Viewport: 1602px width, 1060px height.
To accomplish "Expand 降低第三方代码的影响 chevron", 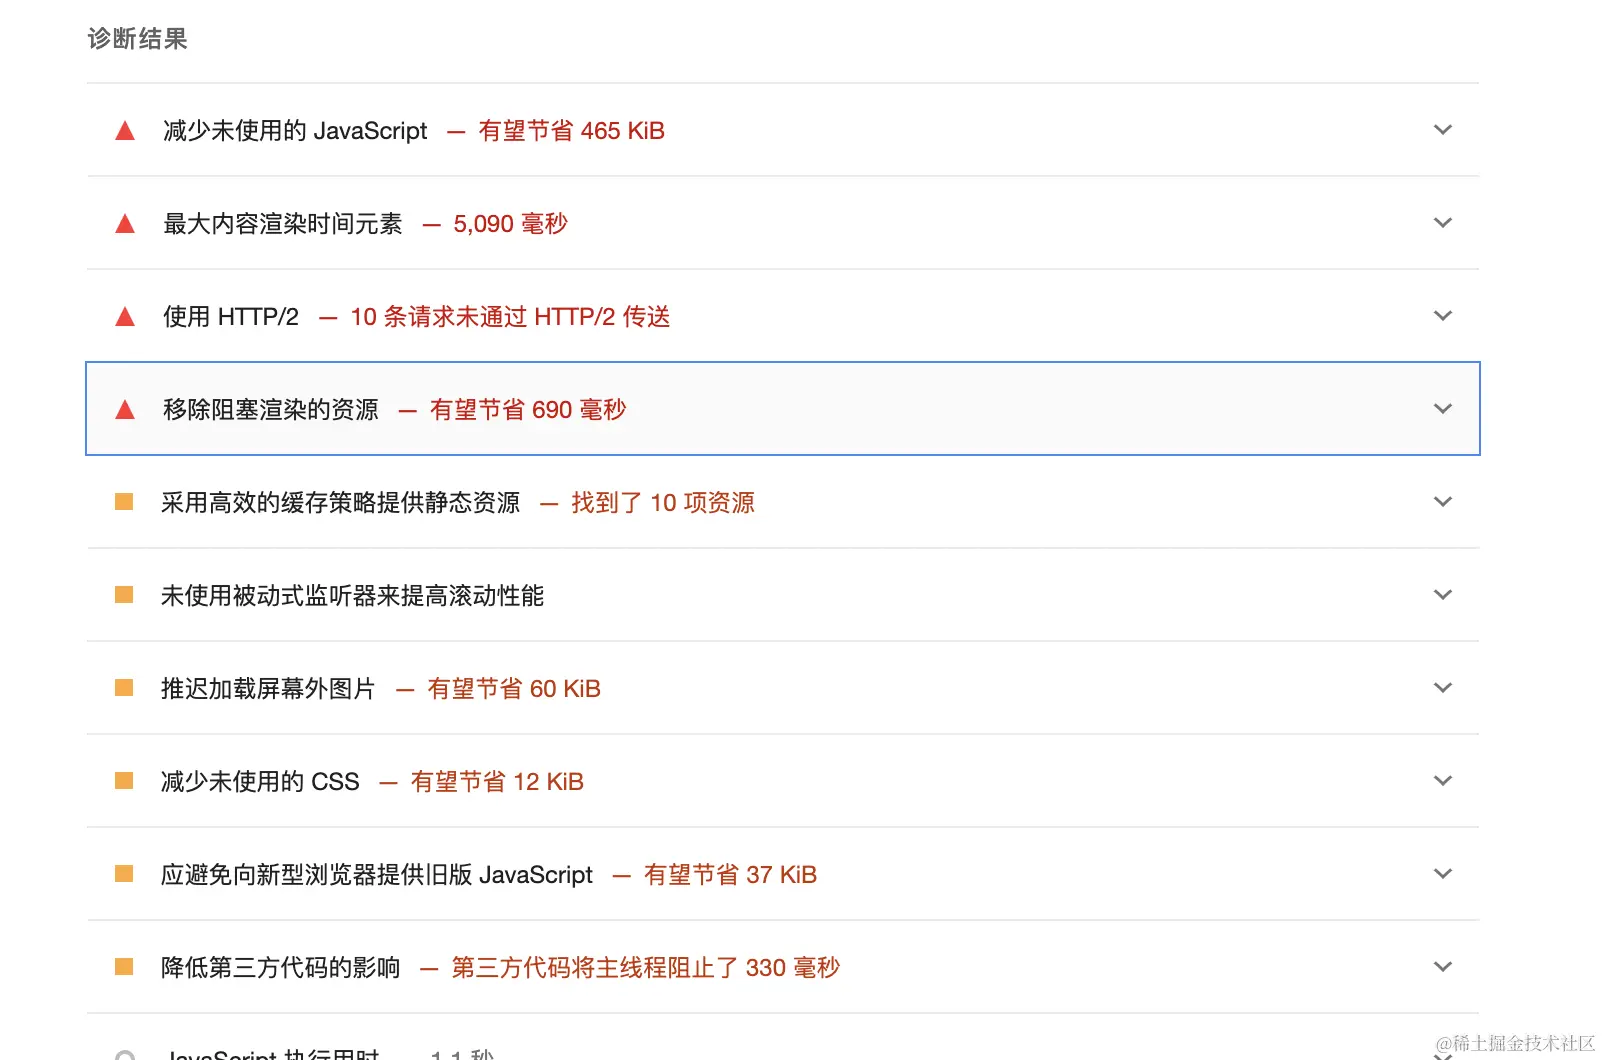I will 1442,967.
